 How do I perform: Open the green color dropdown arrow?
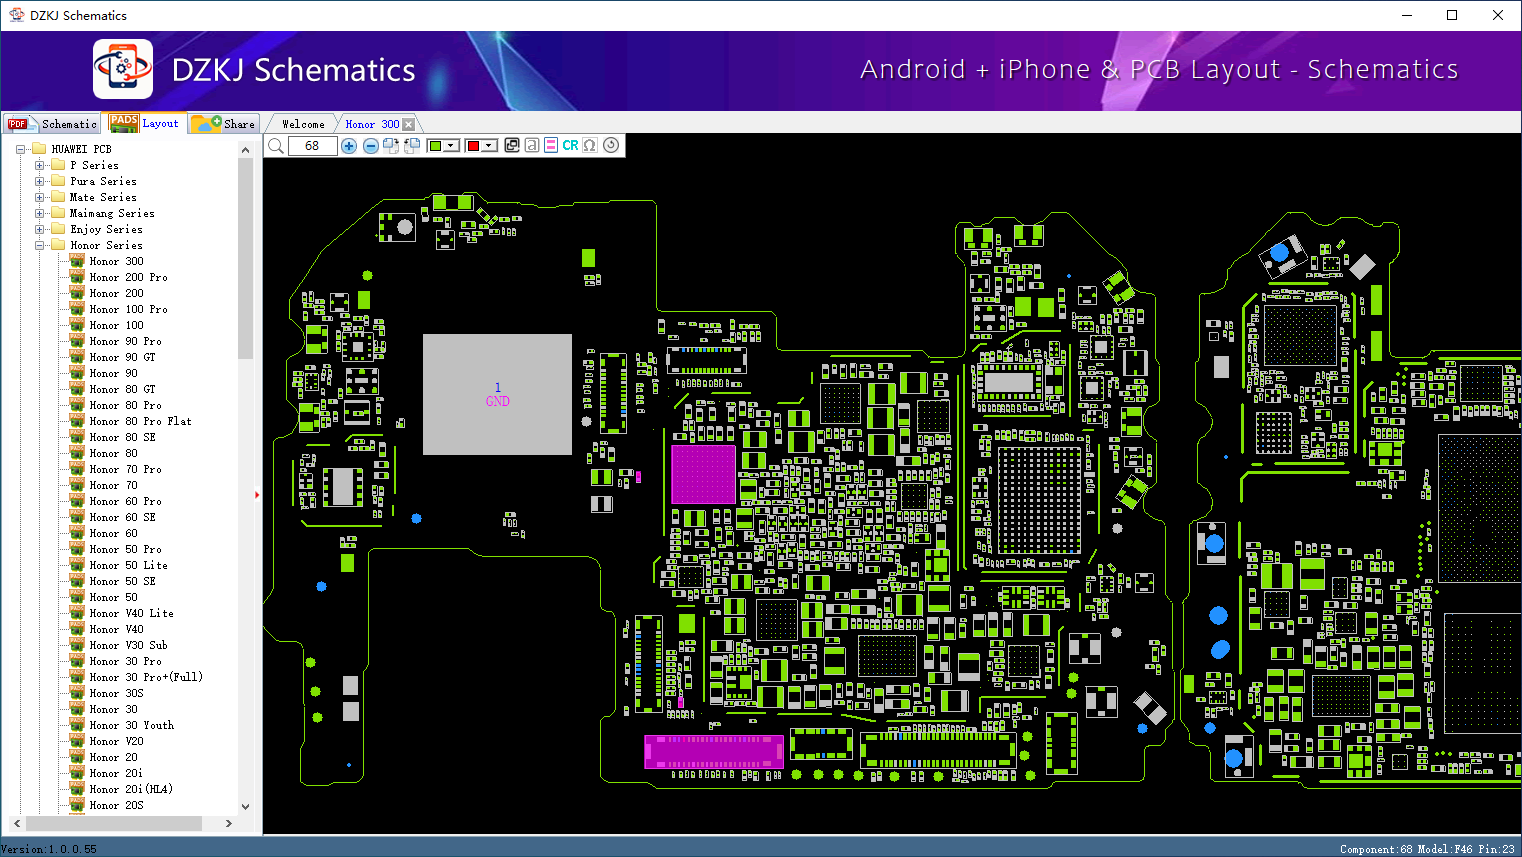451,146
